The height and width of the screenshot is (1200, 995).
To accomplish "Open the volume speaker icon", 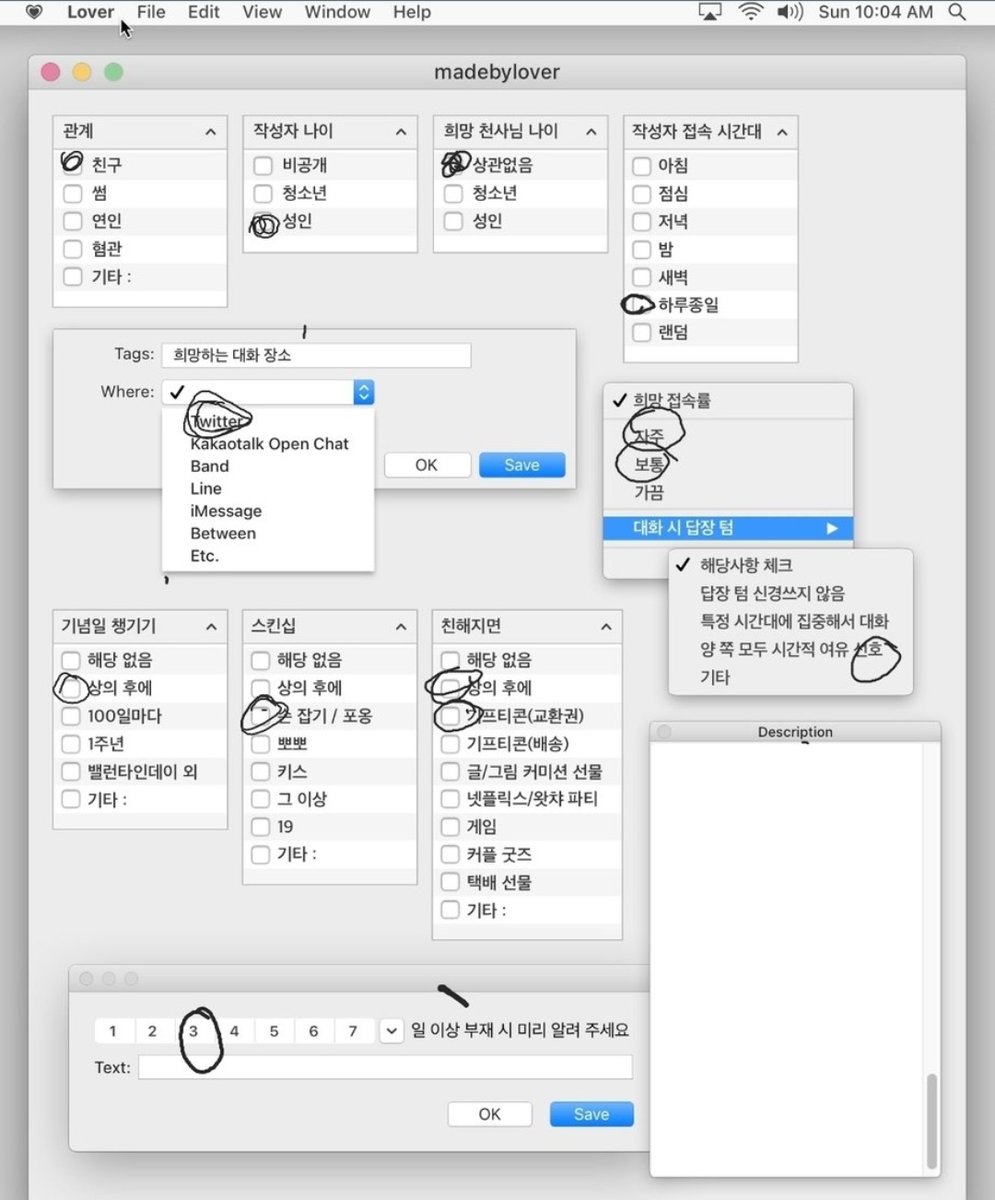I will coord(790,13).
